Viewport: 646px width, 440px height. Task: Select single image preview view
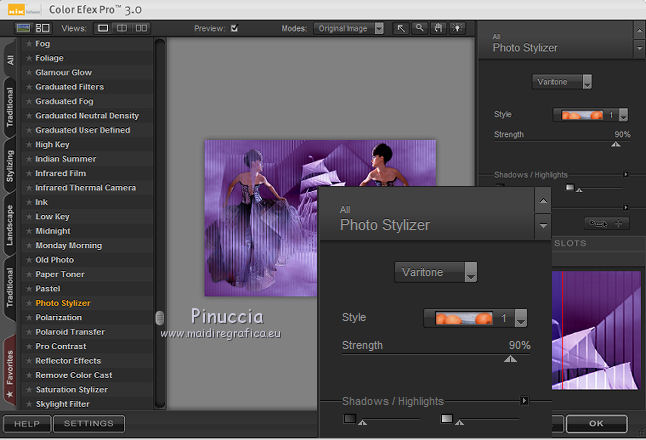pyautogui.click(x=103, y=28)
